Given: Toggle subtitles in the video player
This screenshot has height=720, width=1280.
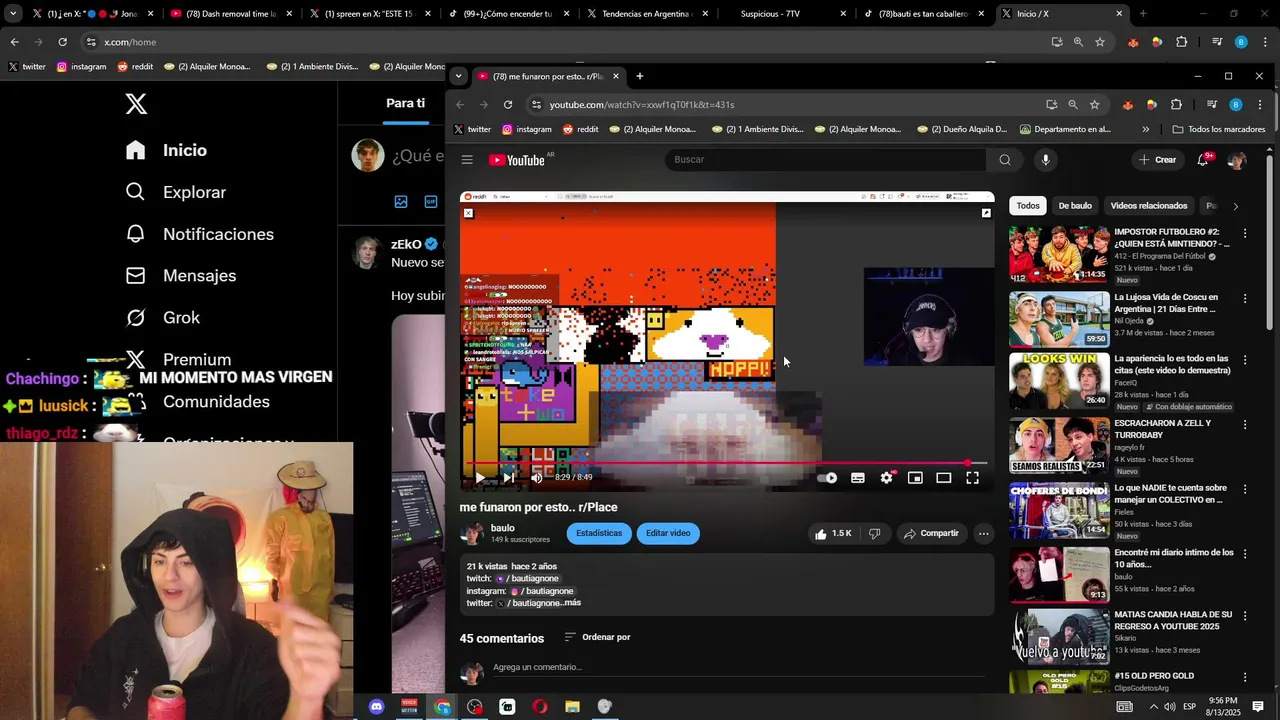Looking at the screenshot, I should coord(858,478).
